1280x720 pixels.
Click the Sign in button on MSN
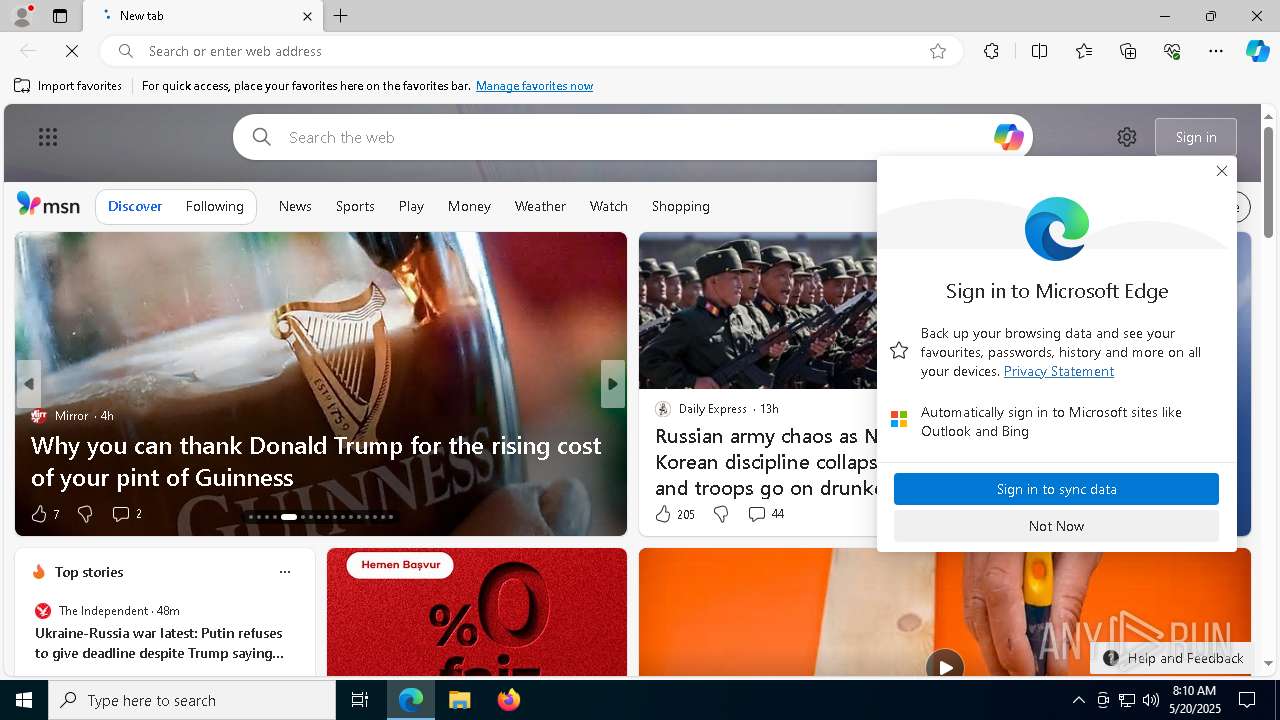1196,137
